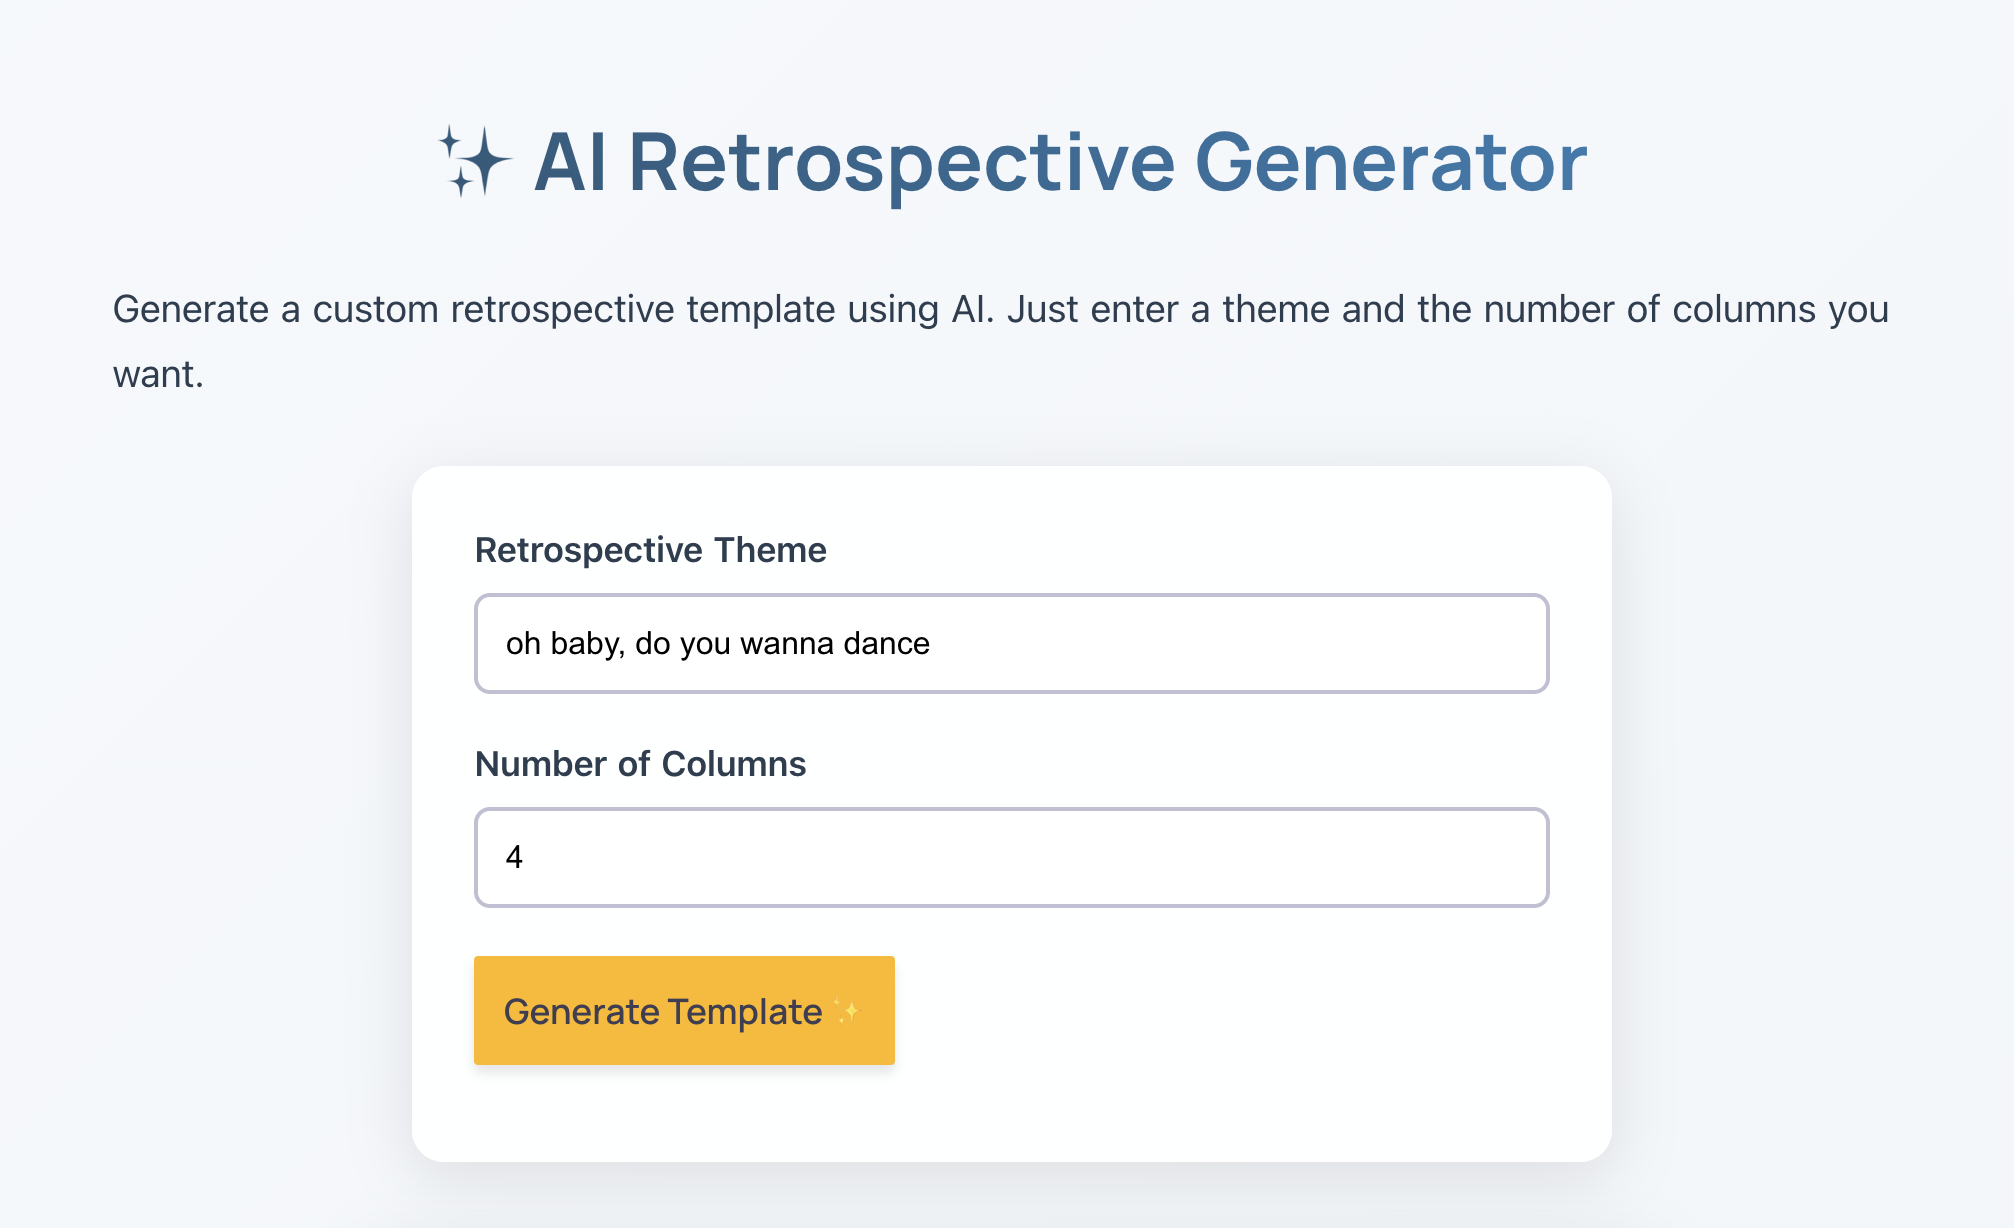
Task: Click the word "Generator" in the page heading
Action: click(1390, 162)
